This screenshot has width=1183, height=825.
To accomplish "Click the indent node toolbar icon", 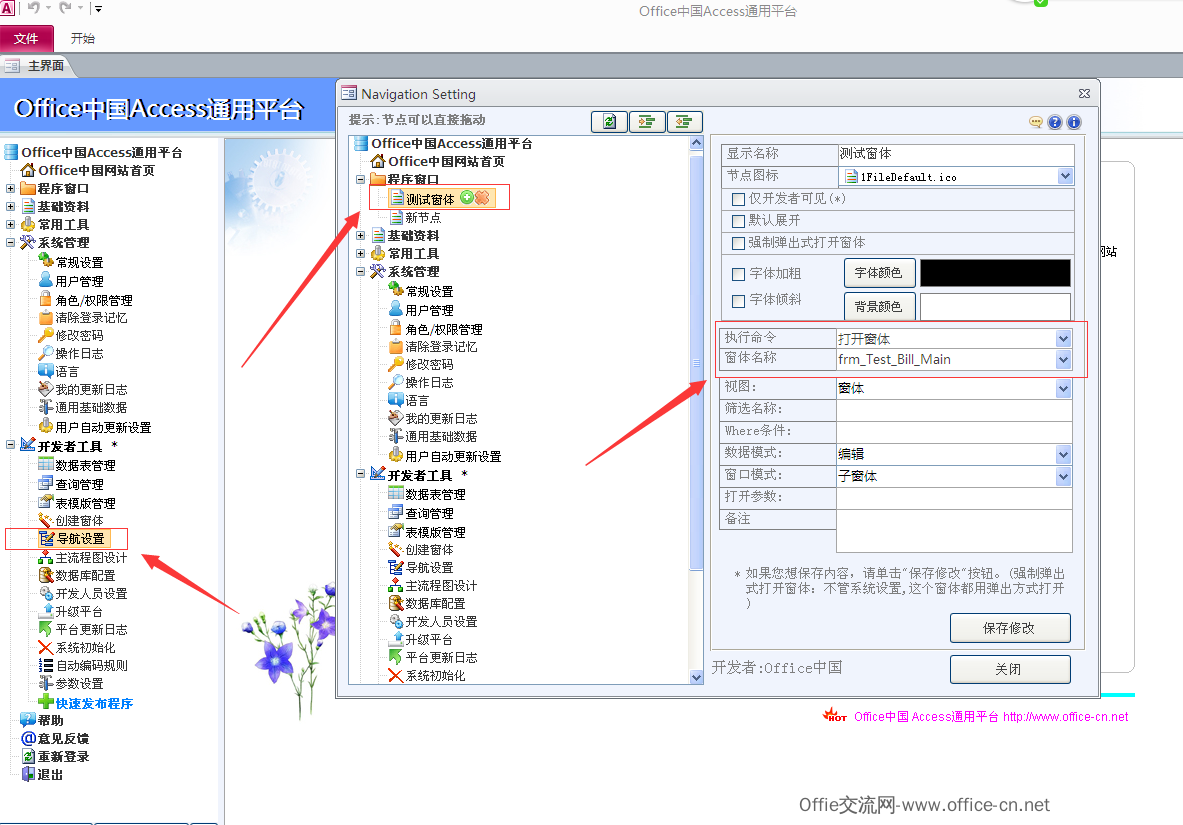I will (647, 122).
